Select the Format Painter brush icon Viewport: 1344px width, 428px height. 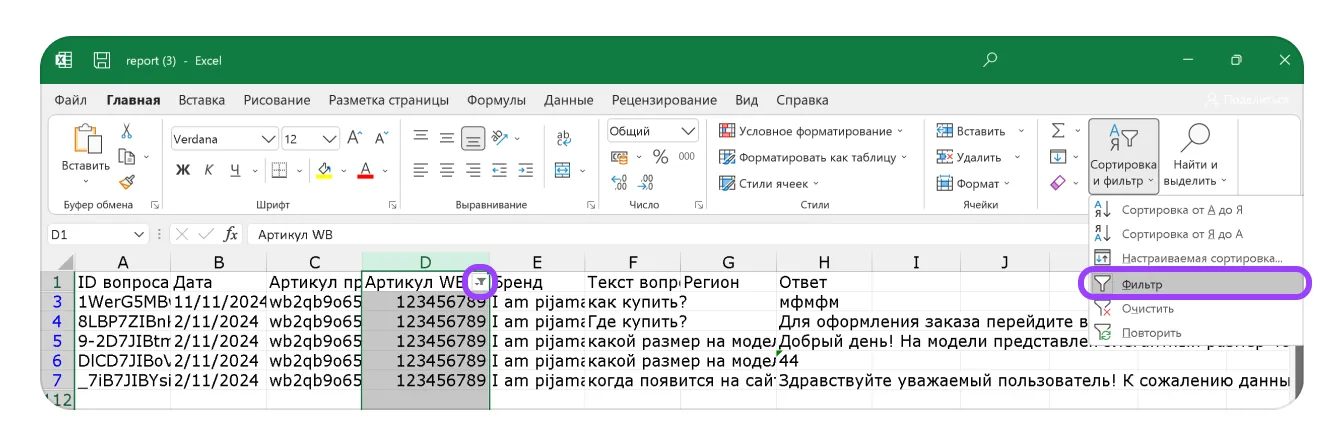click(x=127, y=181)
